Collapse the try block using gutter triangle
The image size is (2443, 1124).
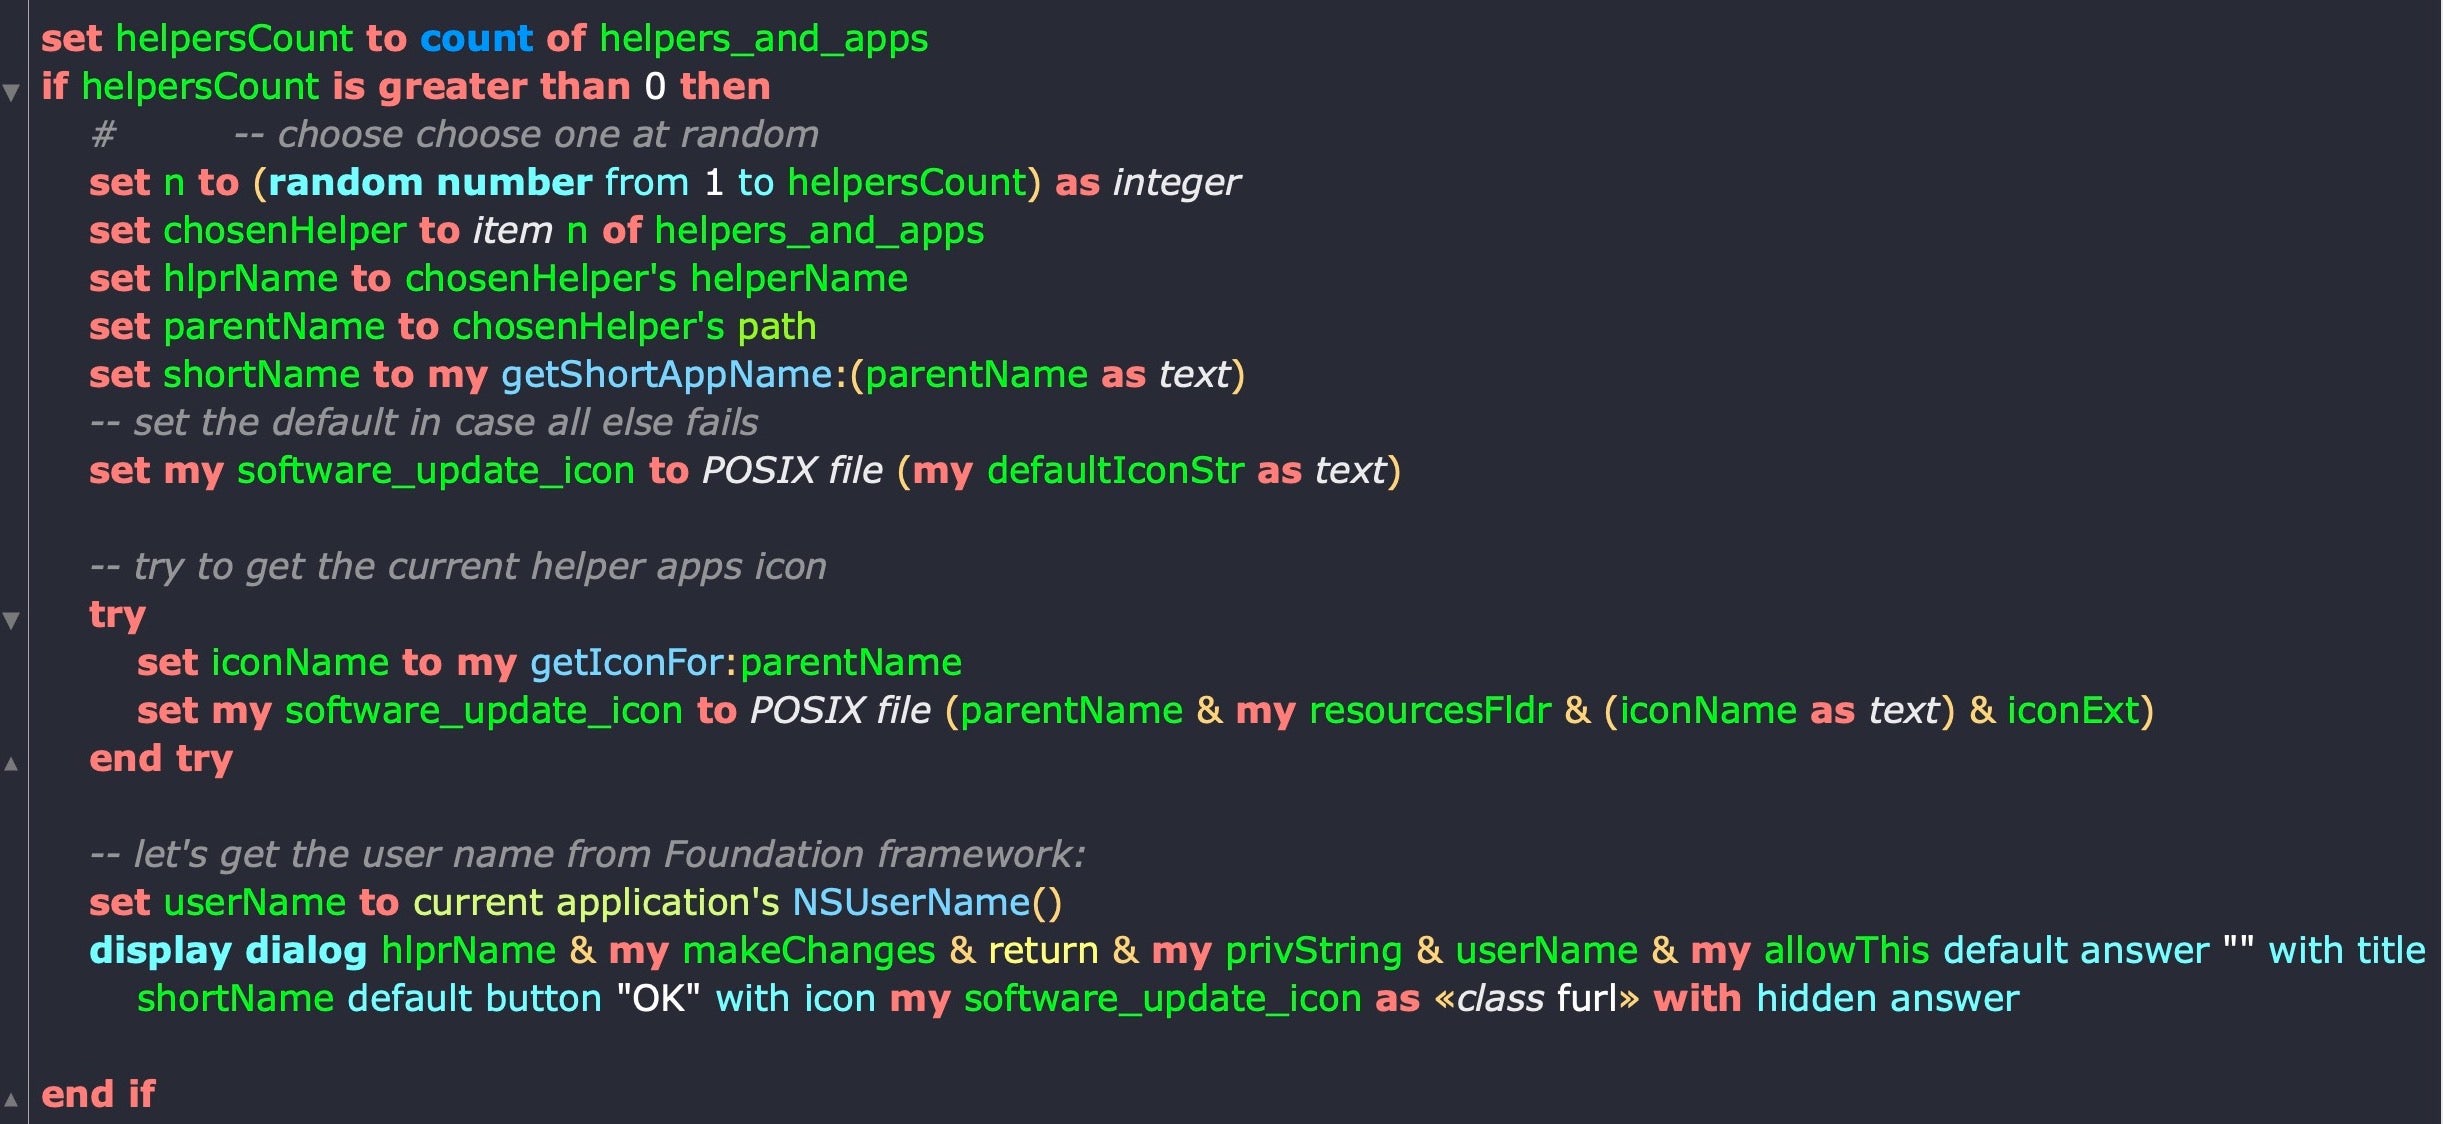[x=11, y=620]
